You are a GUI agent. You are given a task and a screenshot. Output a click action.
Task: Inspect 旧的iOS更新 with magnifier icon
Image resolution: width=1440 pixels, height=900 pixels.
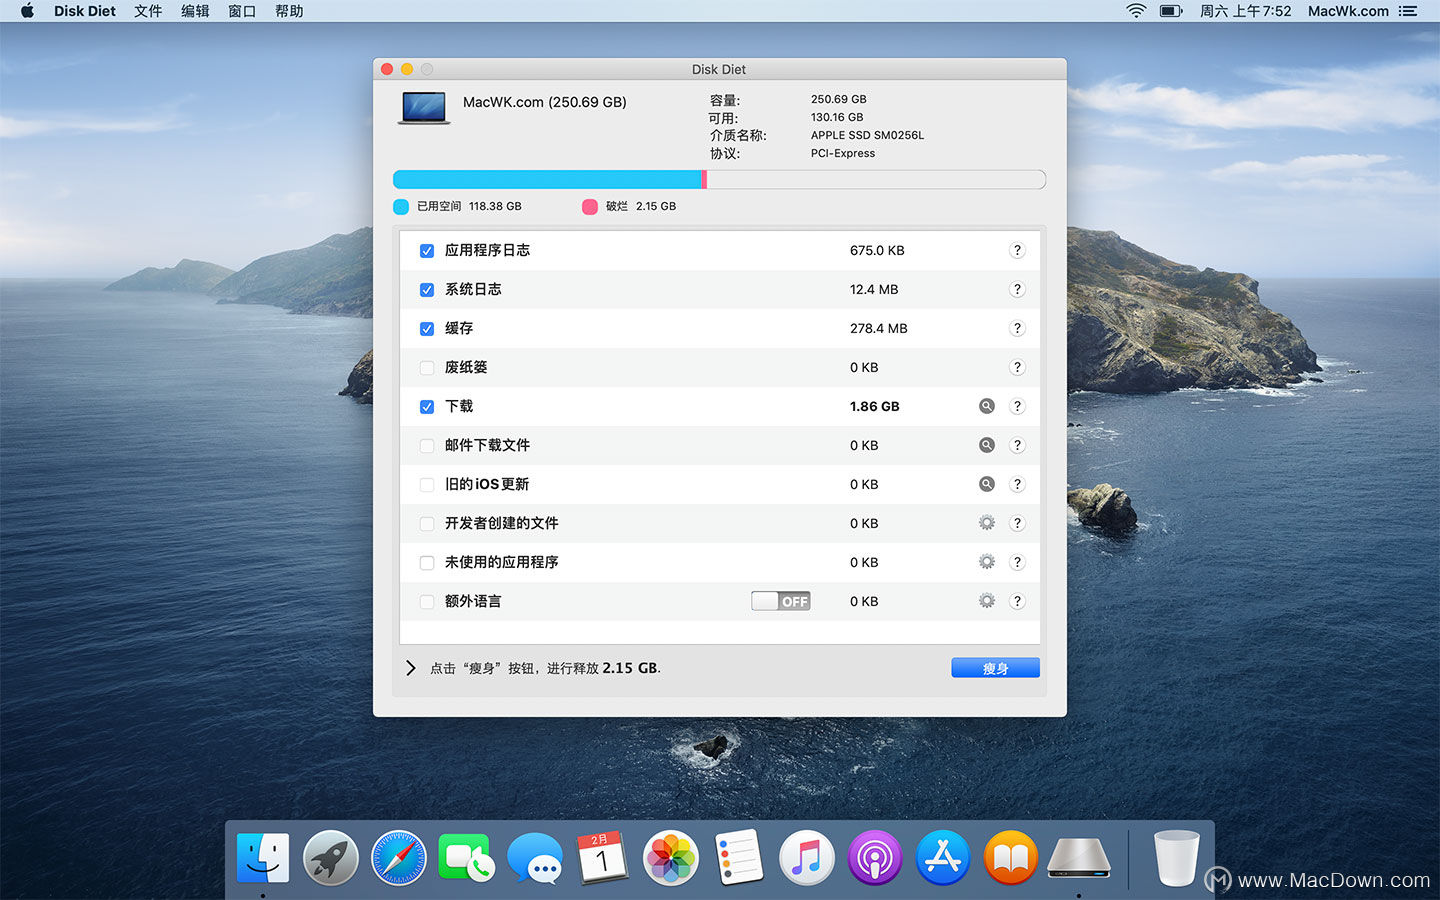(x=987, y=484)
